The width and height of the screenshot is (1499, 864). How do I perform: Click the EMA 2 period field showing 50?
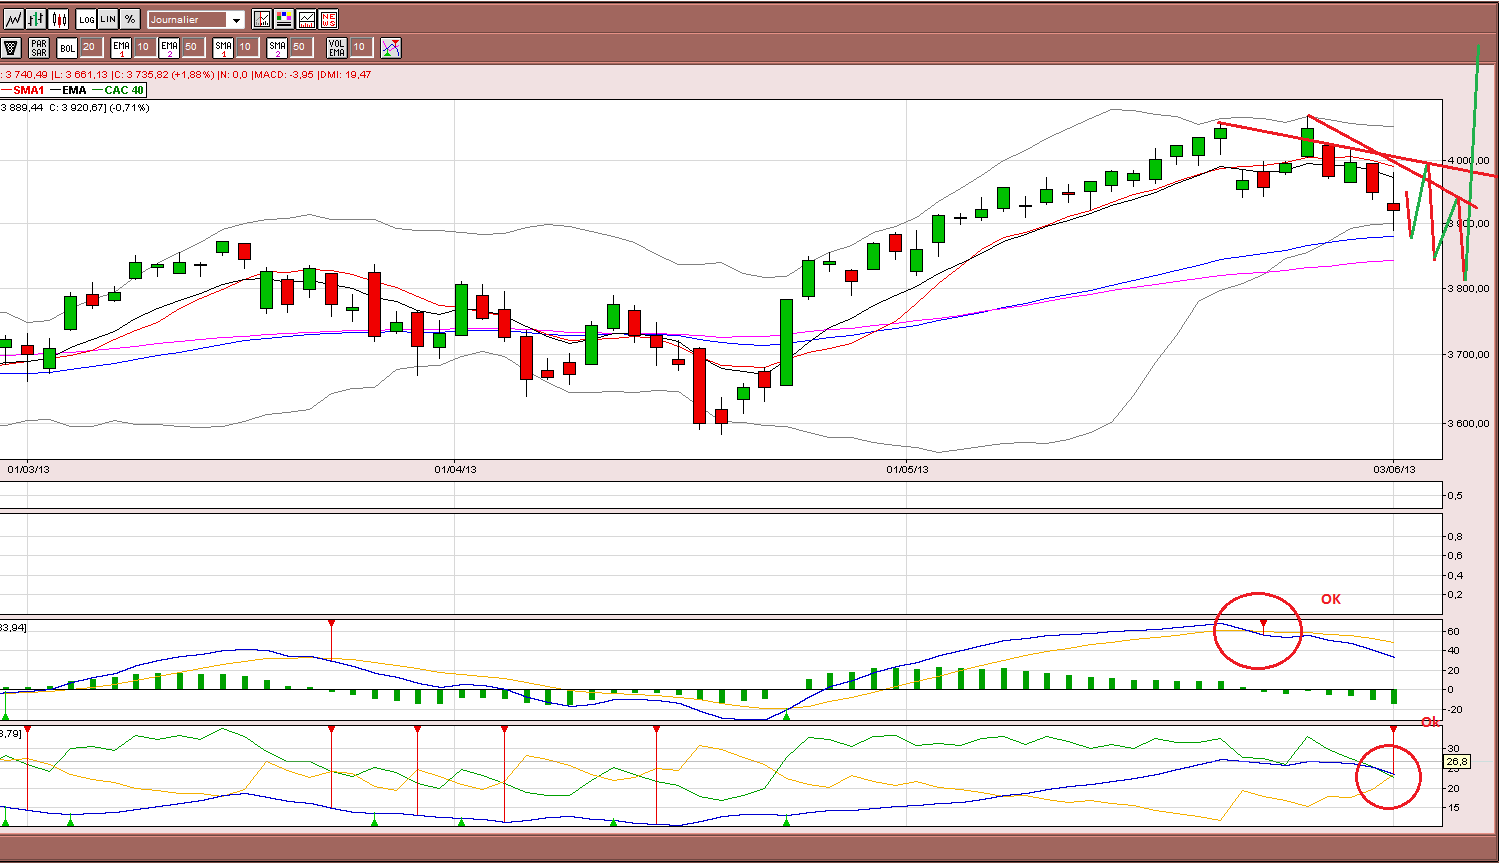[192, 47]
